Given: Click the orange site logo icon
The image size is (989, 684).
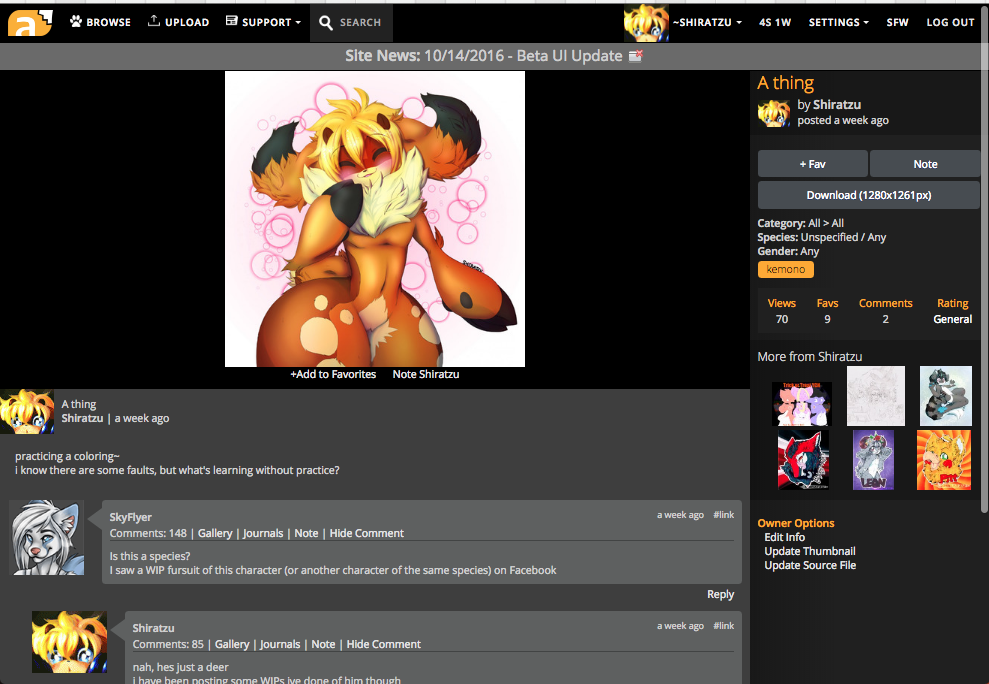Looking at the screenshot, I should [x=30, y=23].
